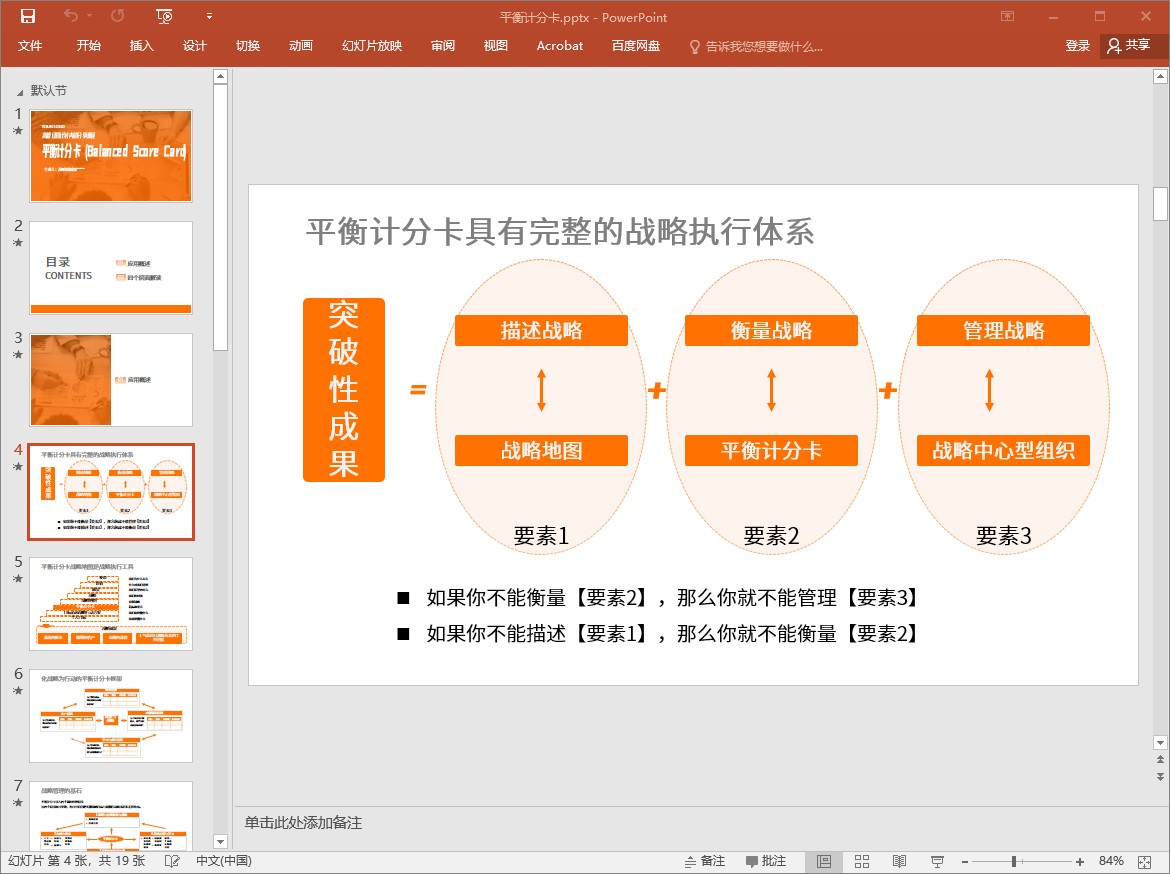Click the 共享 share button
1170x874 pixels.
tap(1129, 46)
